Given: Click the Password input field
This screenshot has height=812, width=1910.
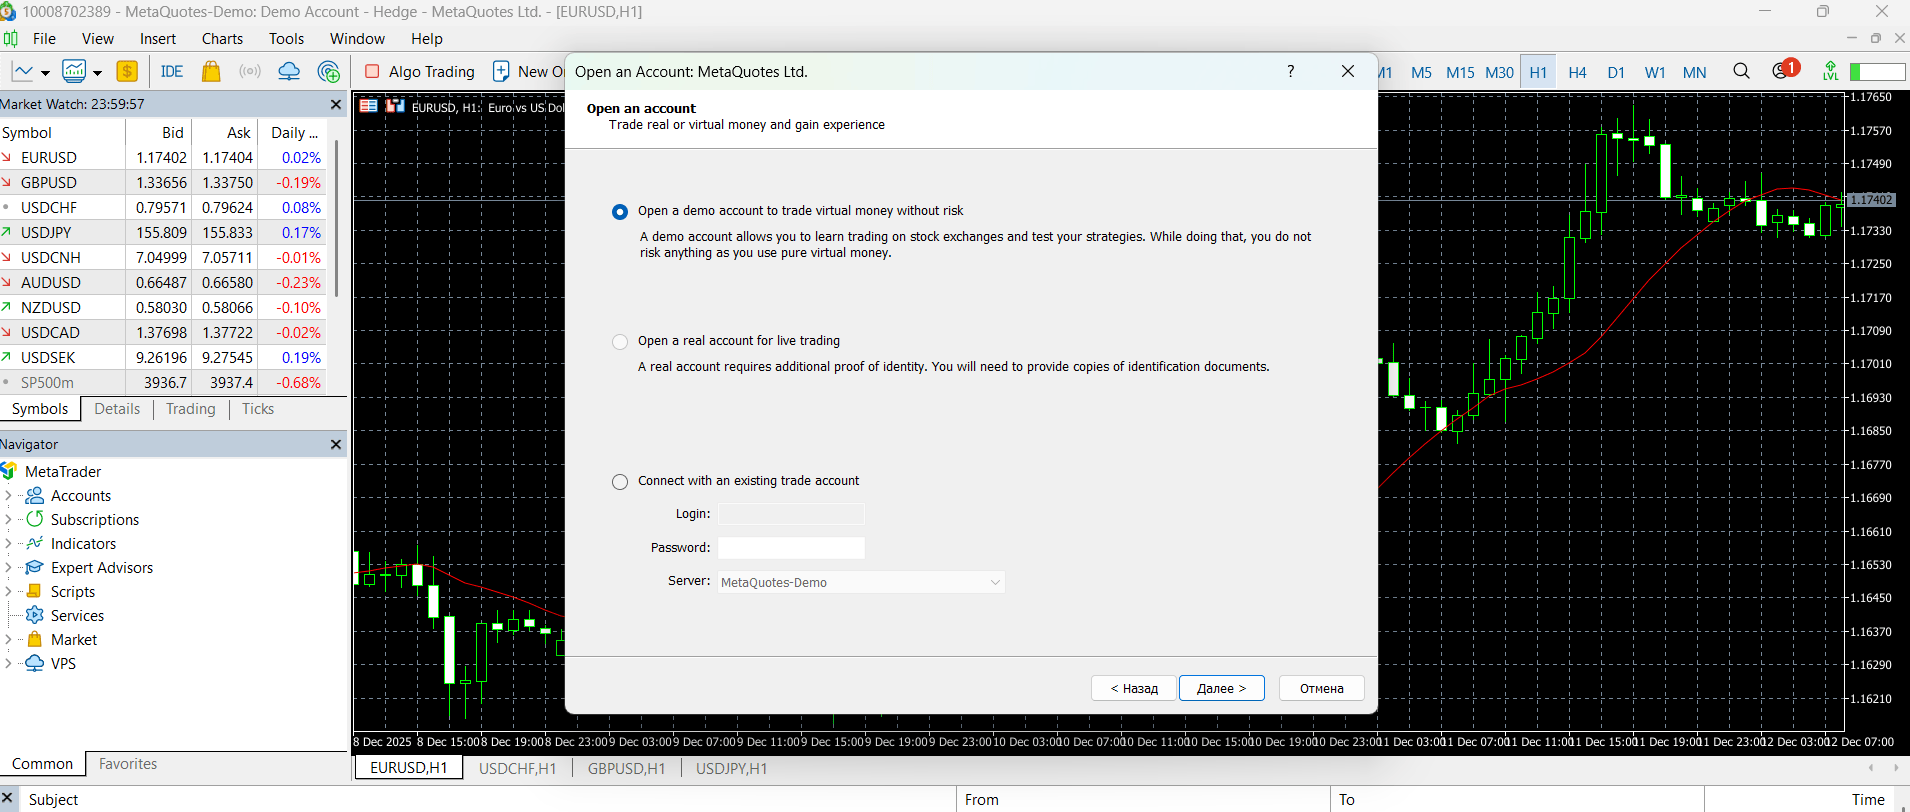Looking at the screenshot, I should point(791,548).
